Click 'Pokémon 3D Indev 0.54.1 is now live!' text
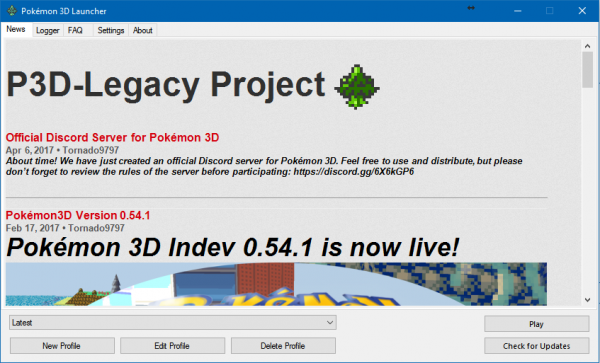The height and width of the screenshot is (363, 600). click(x=233, y=247)
